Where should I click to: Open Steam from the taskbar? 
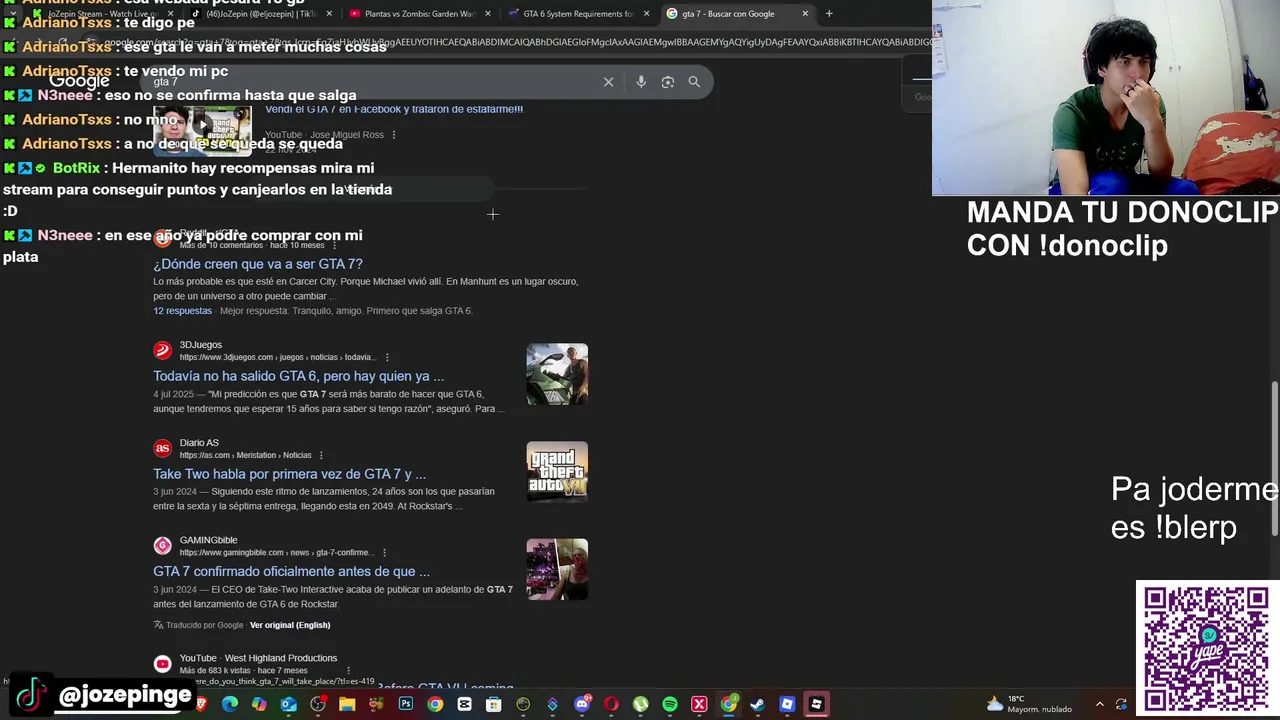[757, 704]
